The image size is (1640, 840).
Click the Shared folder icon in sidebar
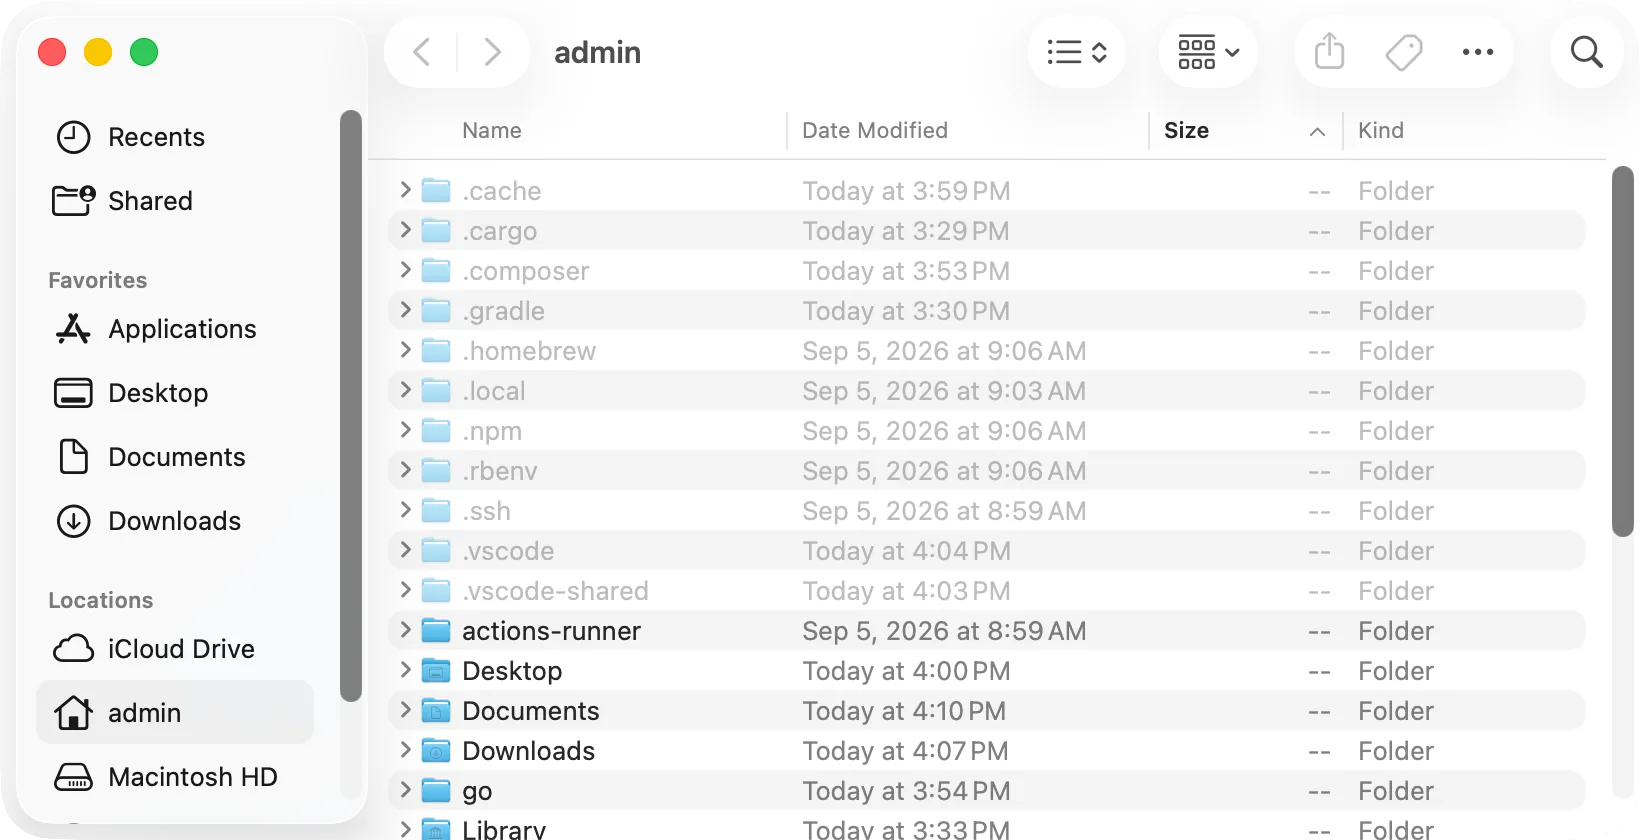[x=73, y=201]
